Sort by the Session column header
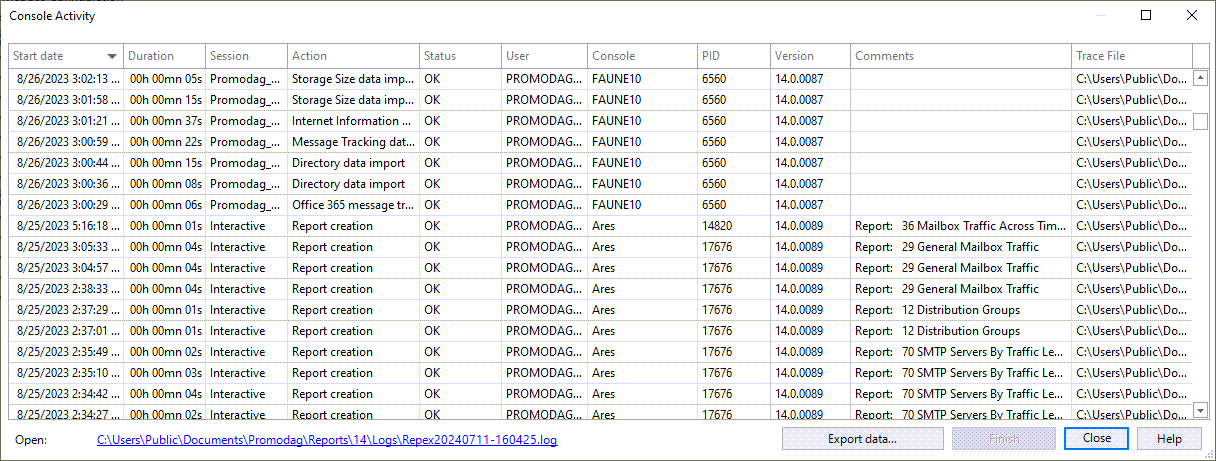Image resolution: width=1216 pixels, height=461 pixels. tap(230, 56)
